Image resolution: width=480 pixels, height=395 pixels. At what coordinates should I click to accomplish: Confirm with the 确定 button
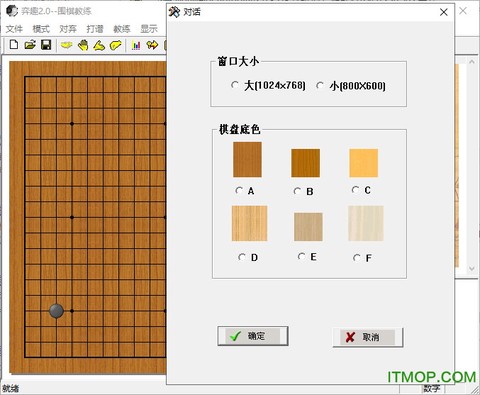253,336
